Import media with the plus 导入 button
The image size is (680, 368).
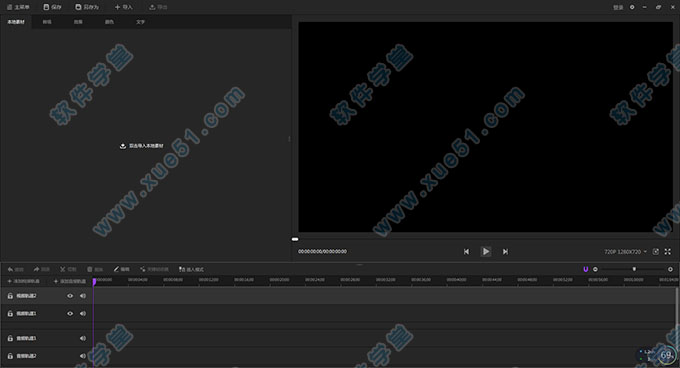click(x=124, y=7)
